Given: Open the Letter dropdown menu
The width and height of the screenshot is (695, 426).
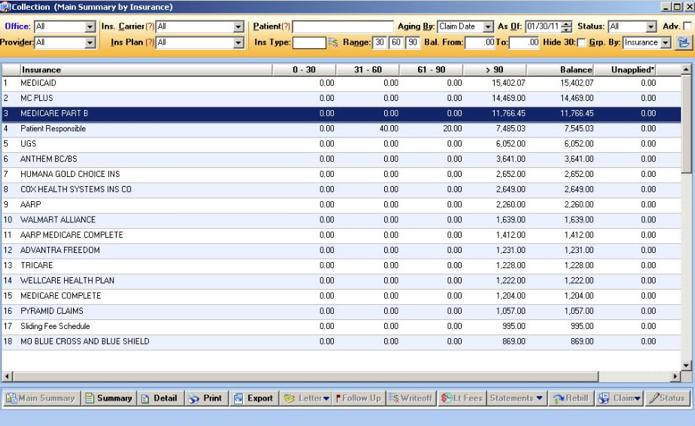Looking at the screenshot, I should pyautogui.click(x=306, y=398).
